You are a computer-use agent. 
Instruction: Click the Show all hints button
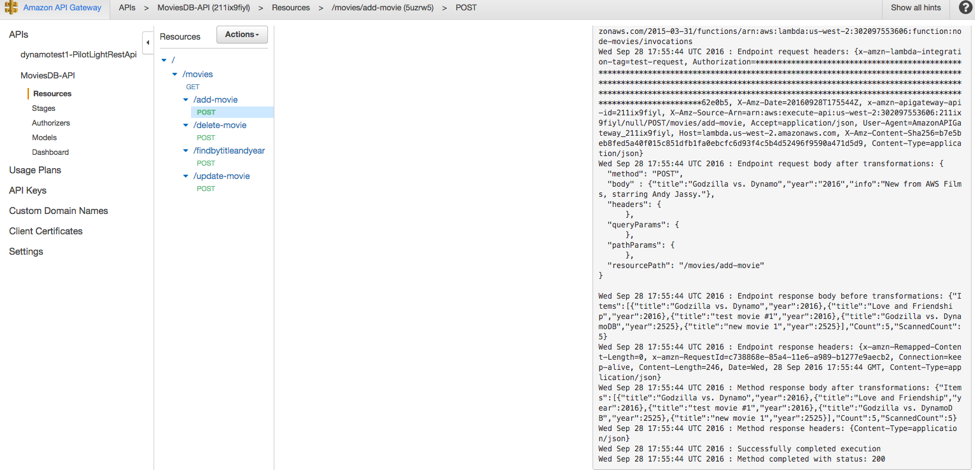916,8
